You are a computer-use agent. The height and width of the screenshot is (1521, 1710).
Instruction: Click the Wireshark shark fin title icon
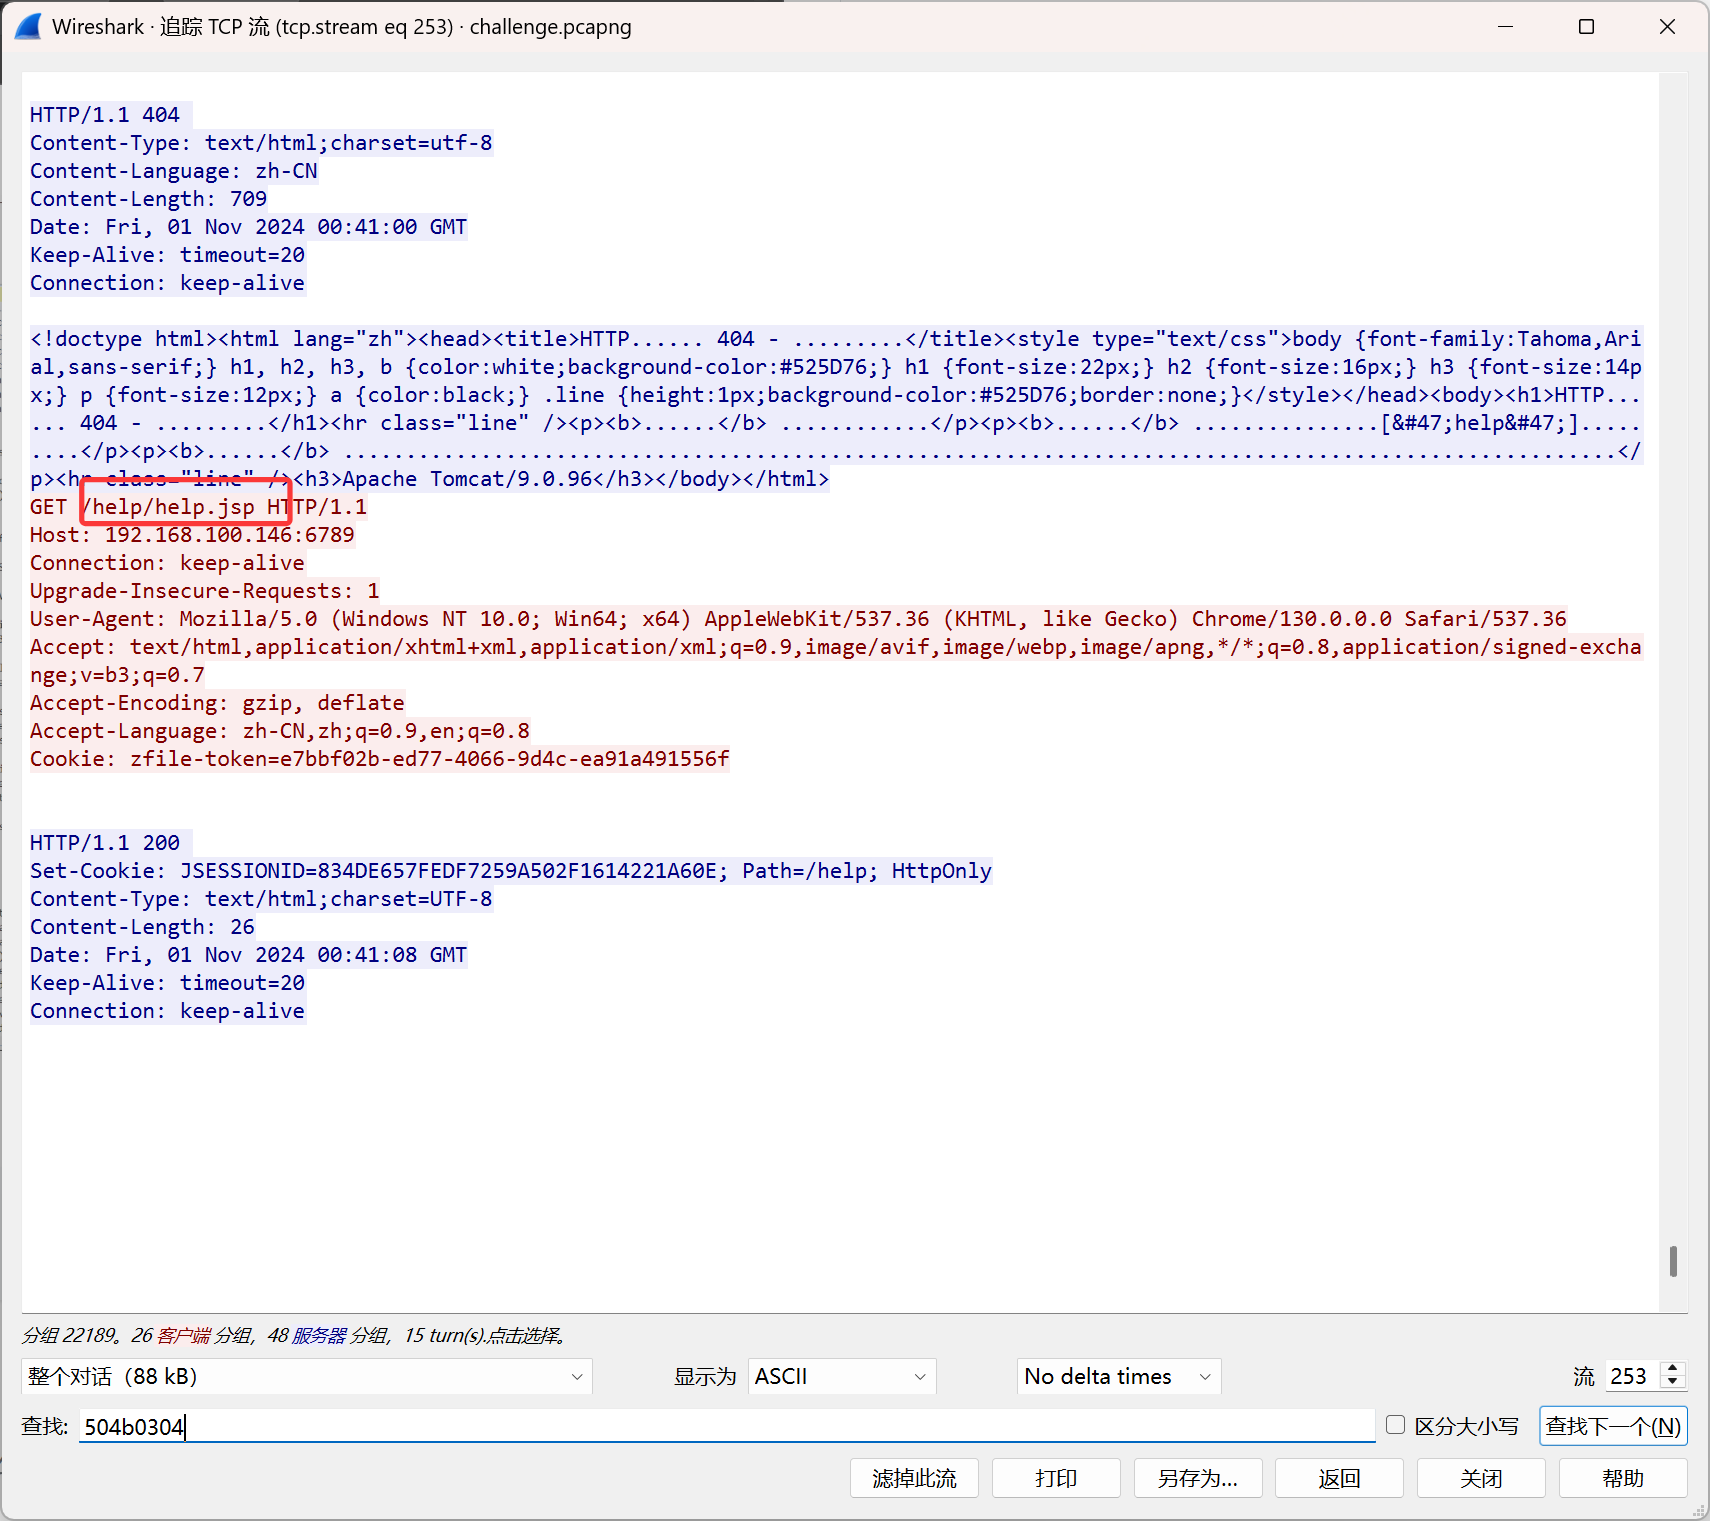28,27
